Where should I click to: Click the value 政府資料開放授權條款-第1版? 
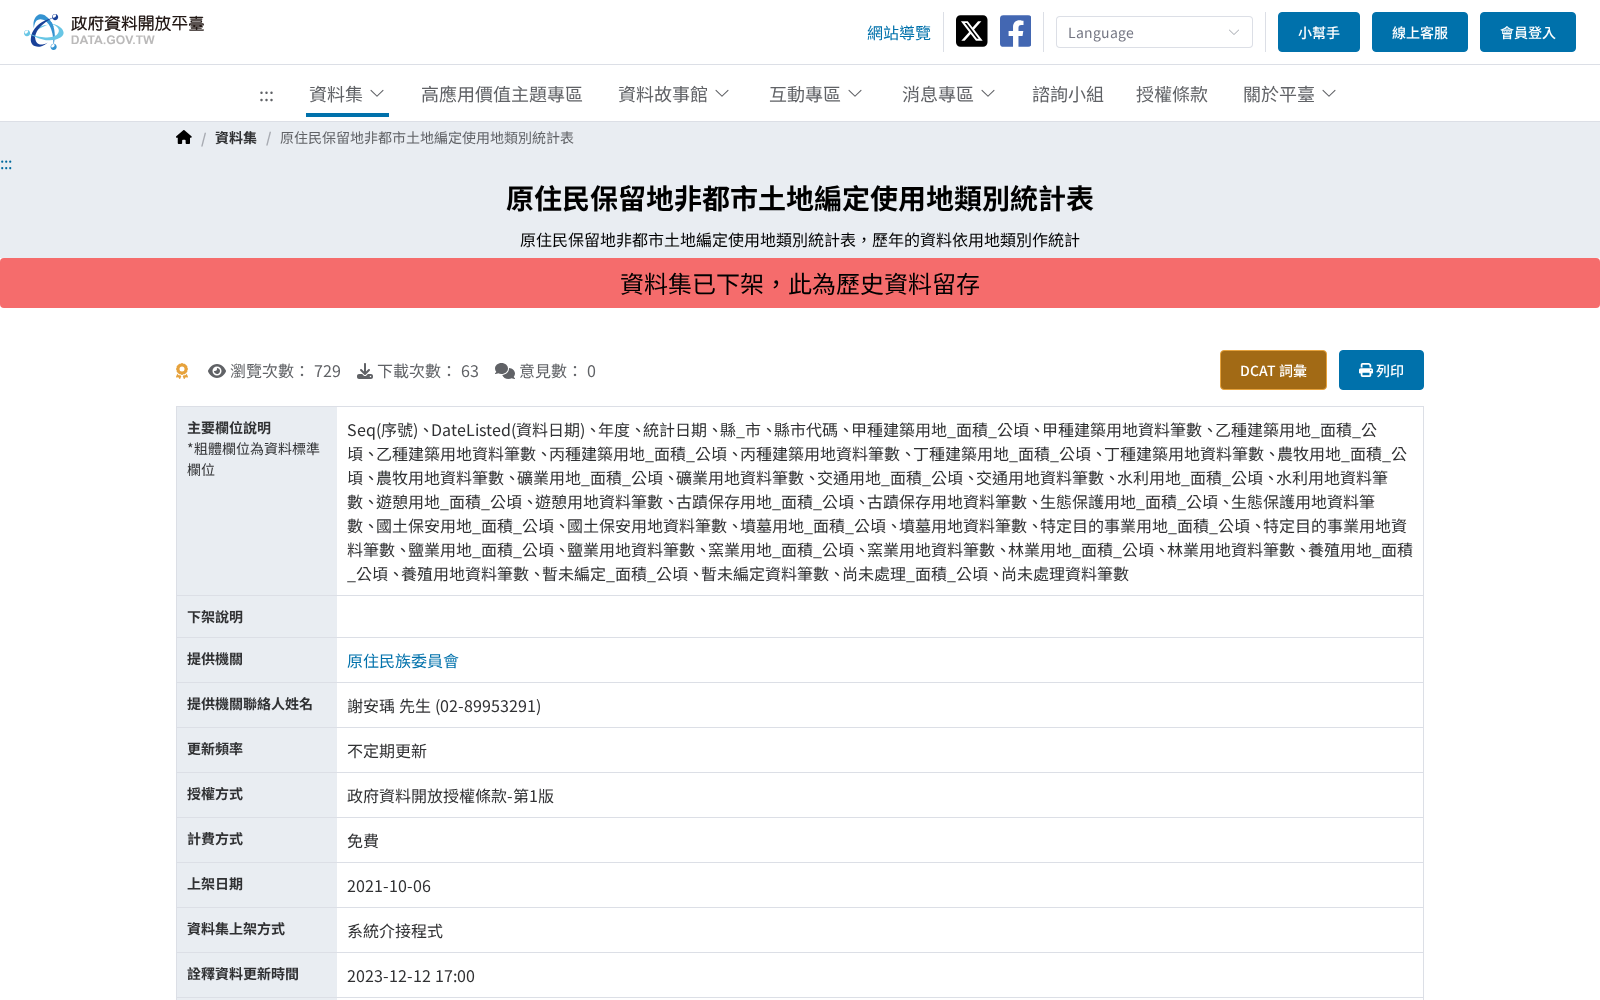450,796
